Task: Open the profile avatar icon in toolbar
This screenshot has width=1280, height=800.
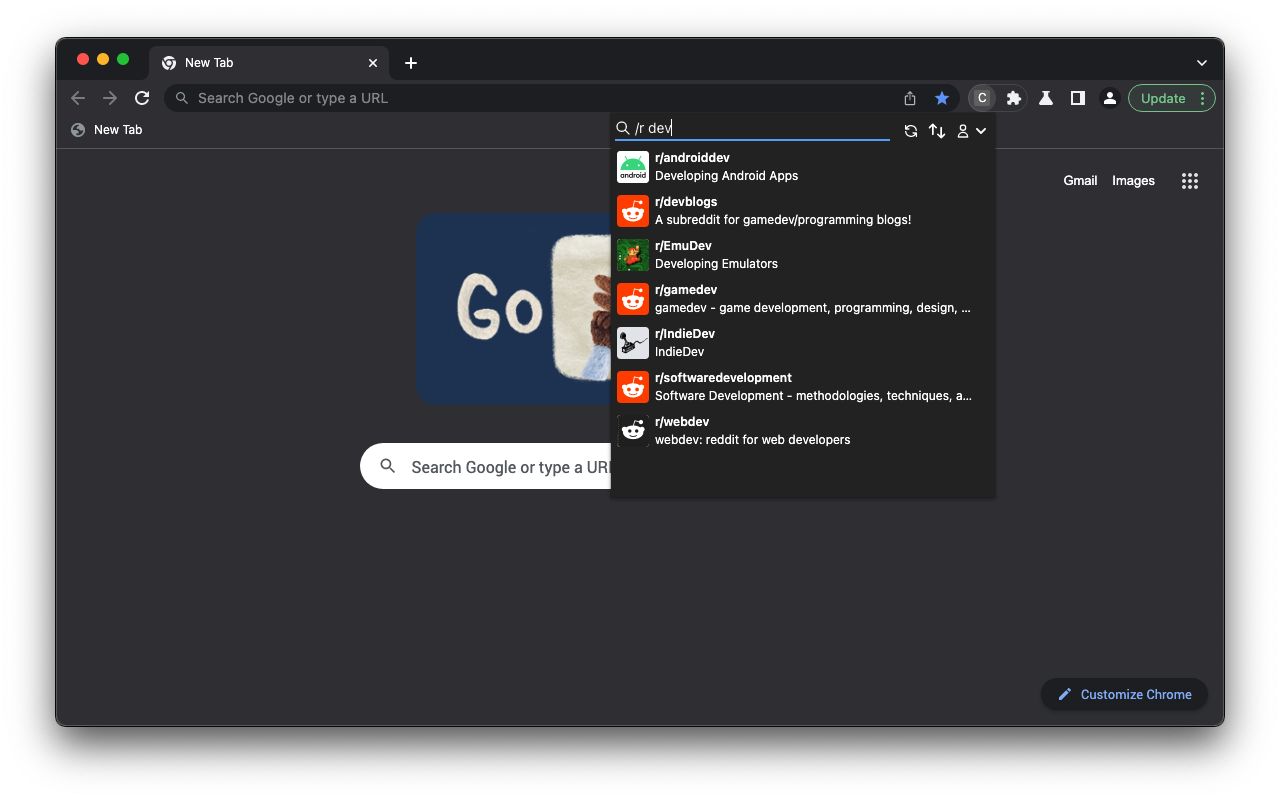Action: 1110,98
